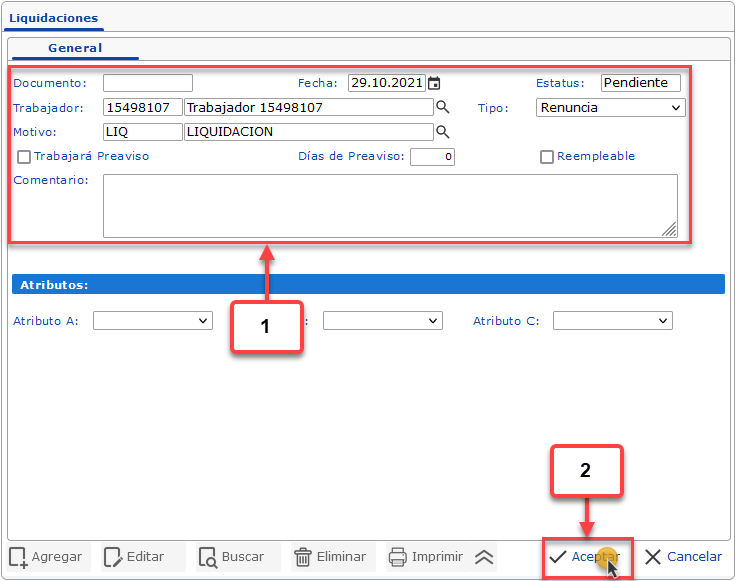Click the Atributos section header
Viewport: 736px width, 581px height.
click(x=368, y=284)
